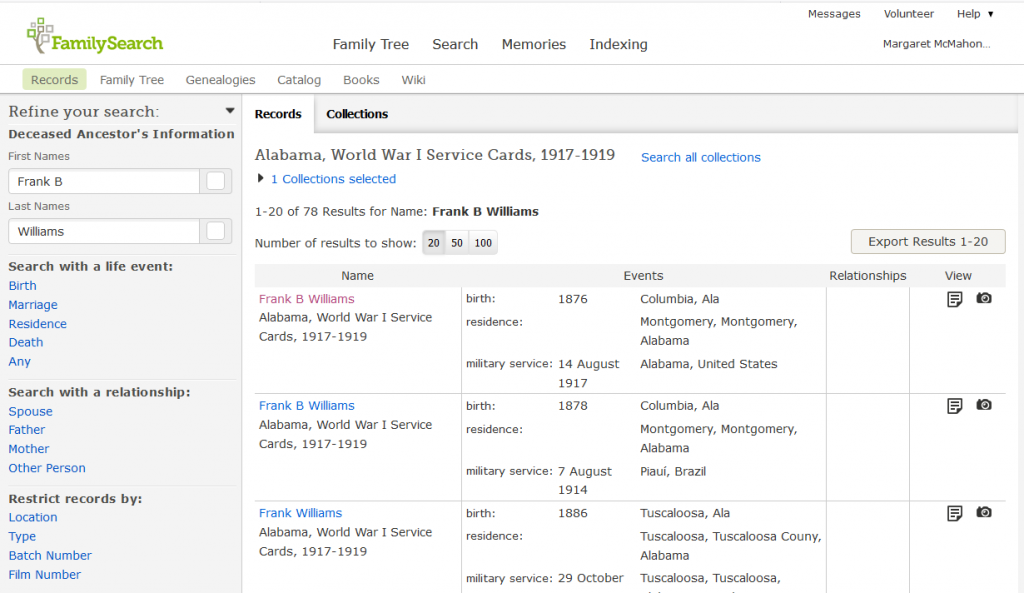Toggle exact match checkbox for First Names
Image resolution: width=1024 pixels, height=593 pixels.
tap(216, 181)
